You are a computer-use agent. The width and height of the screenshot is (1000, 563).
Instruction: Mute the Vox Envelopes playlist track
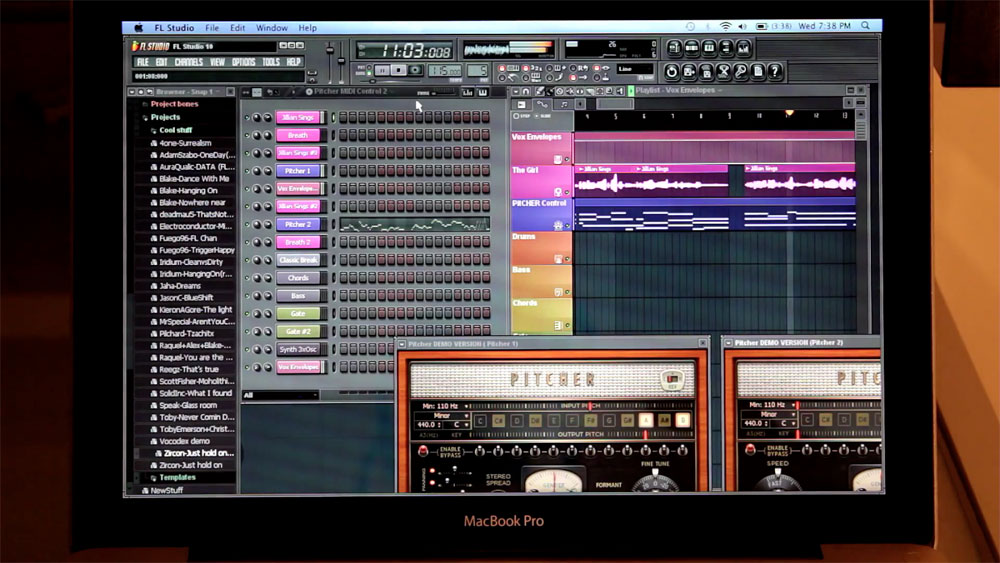point(567,159)
